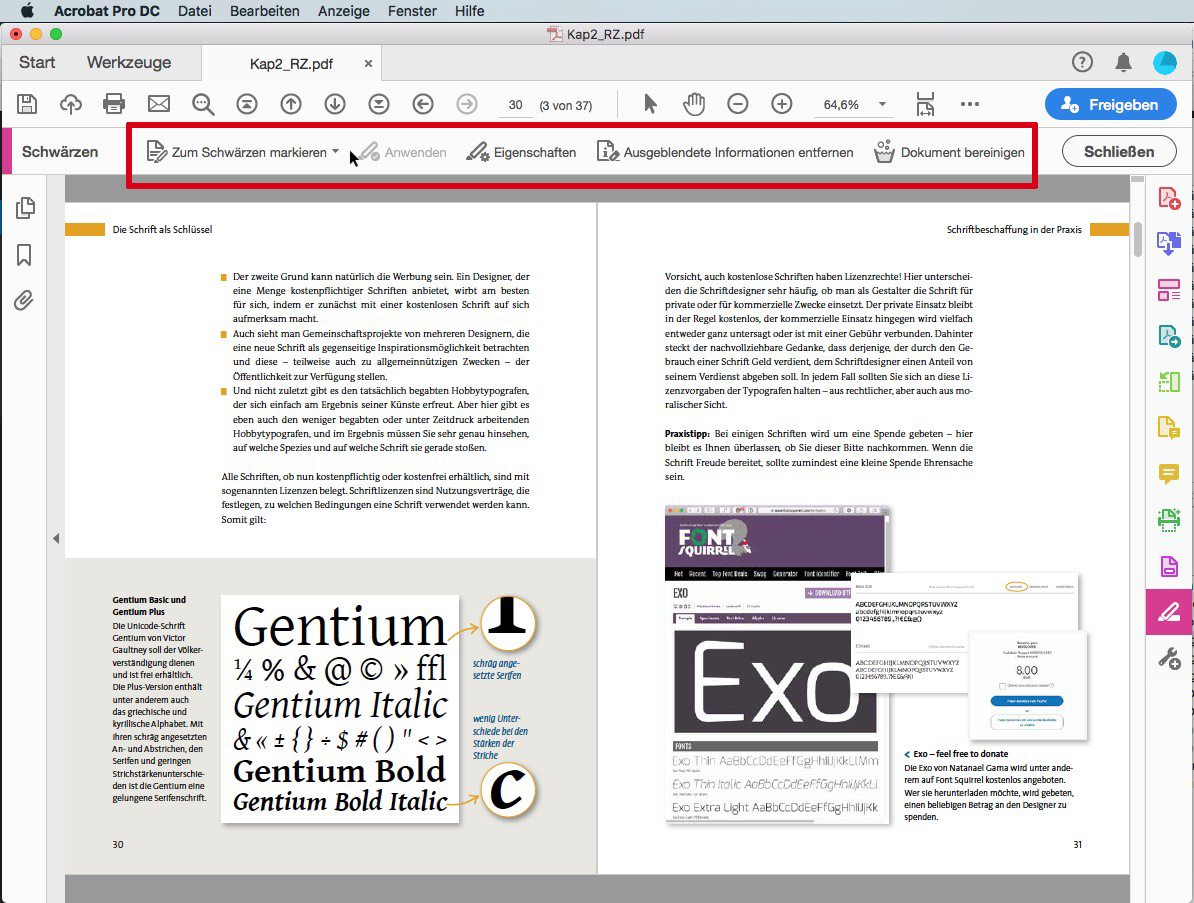This screenshot has width=1194, height=903.
Task: Click the print icon in toolbar
Action: (x=114, y=104)
